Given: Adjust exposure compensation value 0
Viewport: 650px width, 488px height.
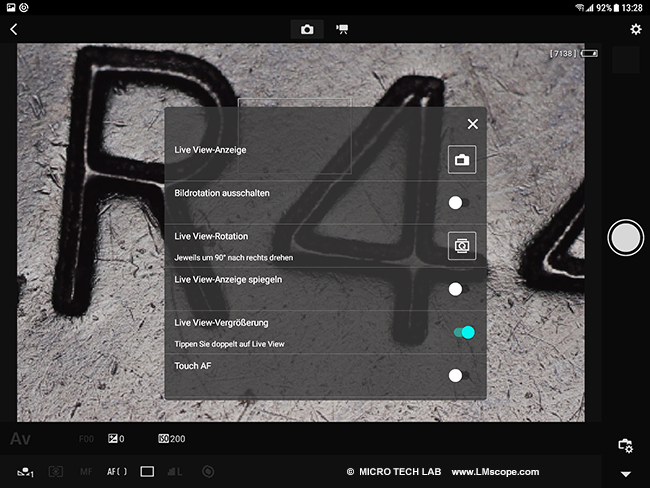Looking at the screenshot, I should (x=116, y=439).
